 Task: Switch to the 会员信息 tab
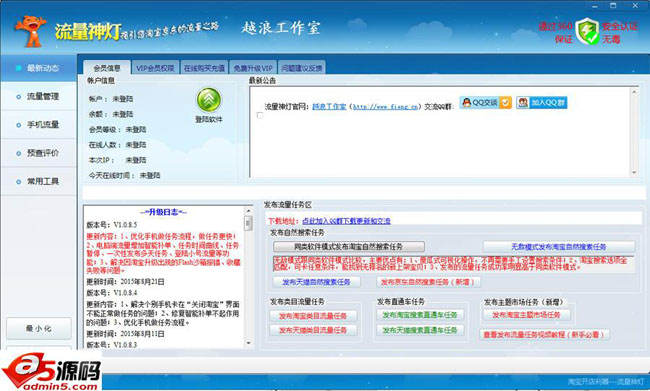click(x=107, y=68)
